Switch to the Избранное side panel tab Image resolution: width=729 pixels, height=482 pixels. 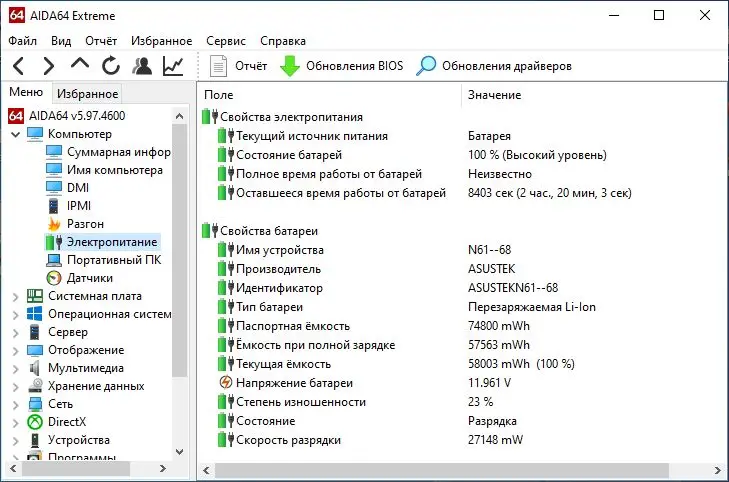coord(87,93)
